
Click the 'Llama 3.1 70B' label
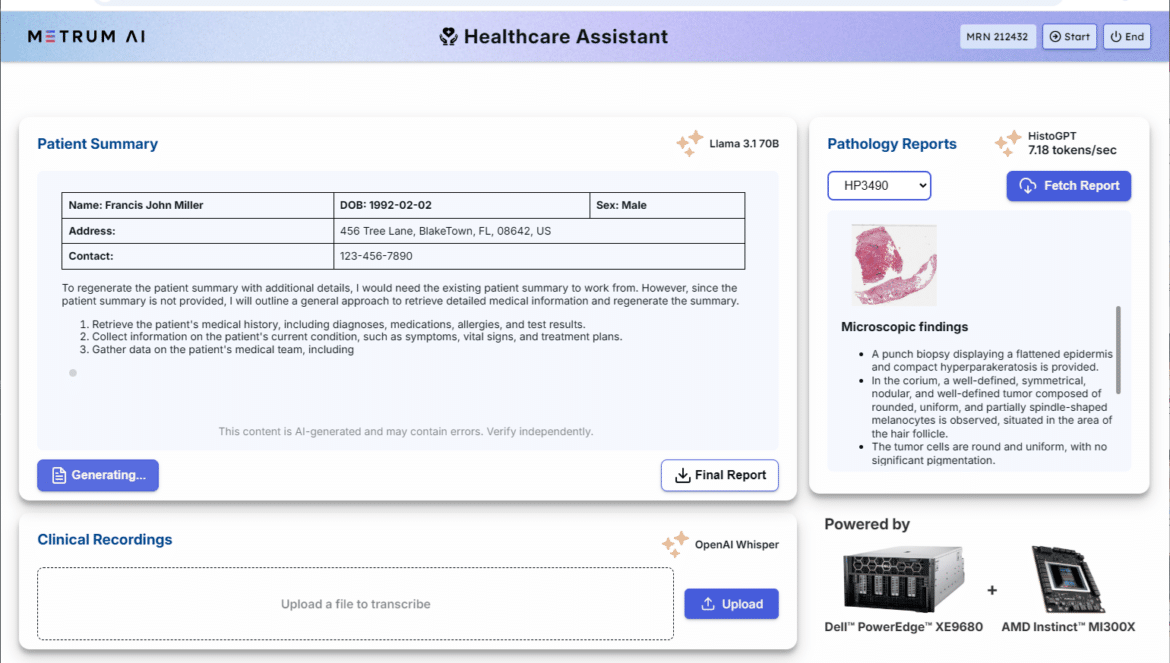[x=744, y=143]
